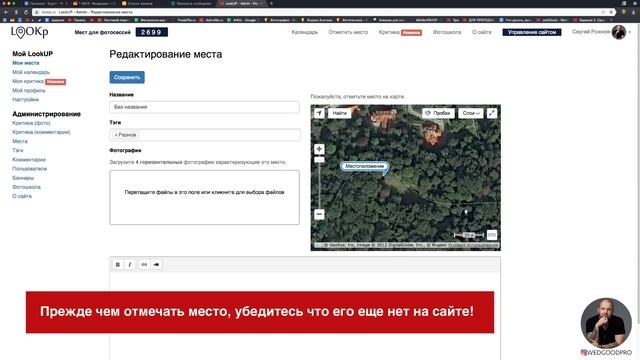This screenshot has height=360, width=640.
Task: Click map zoom out minus button
Action: click(x=319, y=214)
